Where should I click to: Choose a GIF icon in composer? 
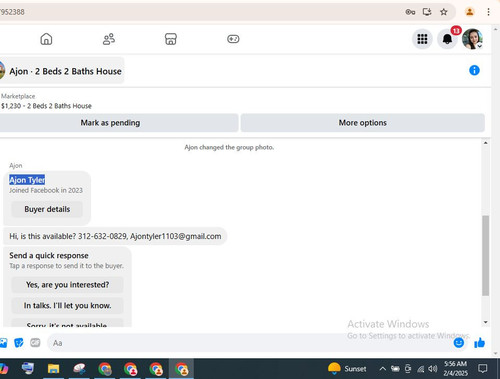click(35, 343)
